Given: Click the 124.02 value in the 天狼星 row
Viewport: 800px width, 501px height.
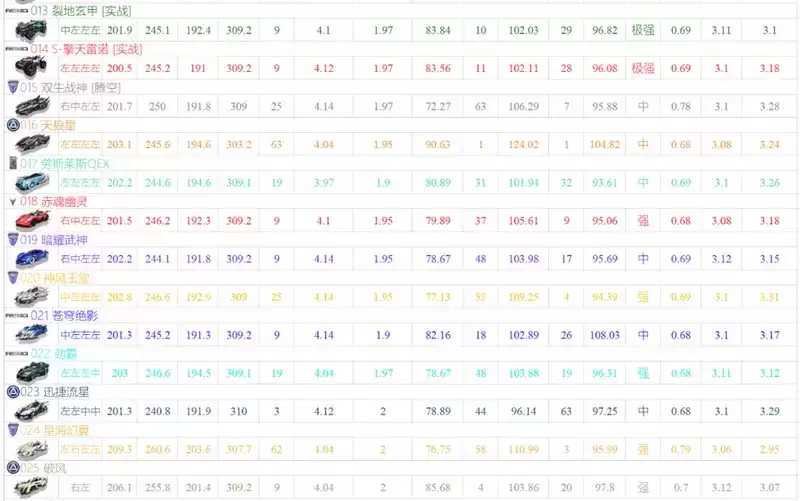Looking at the screenshot, I should tap(522, 145).
